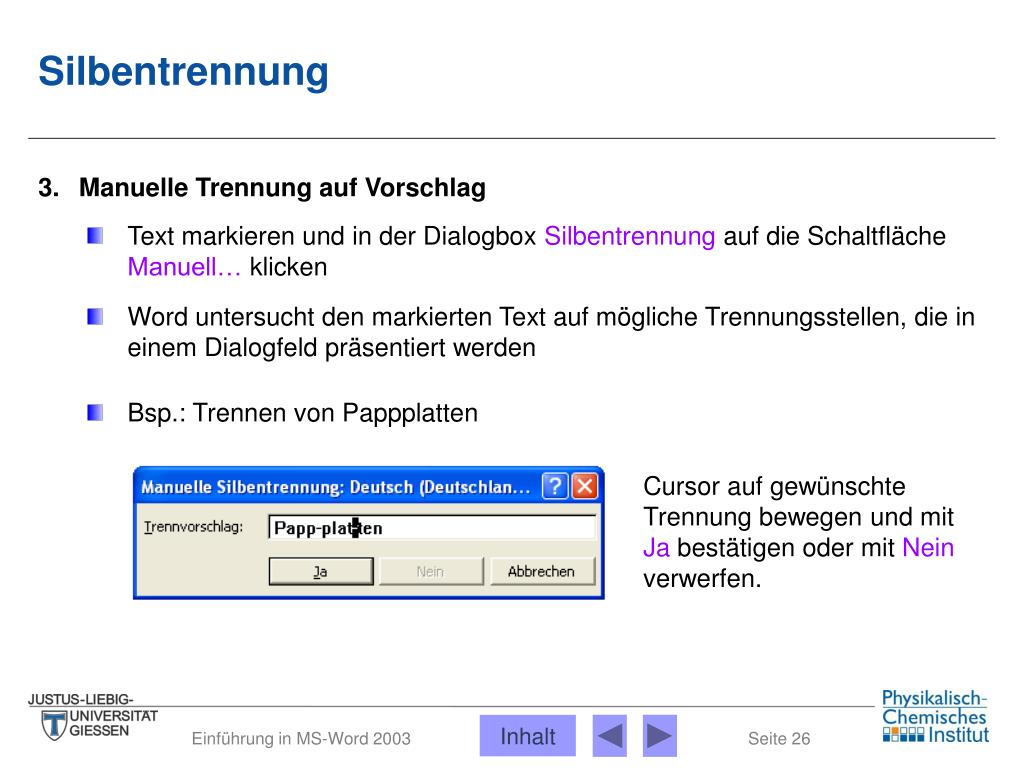Click the purple word 'Manuell…'

[x=184, y=267]
